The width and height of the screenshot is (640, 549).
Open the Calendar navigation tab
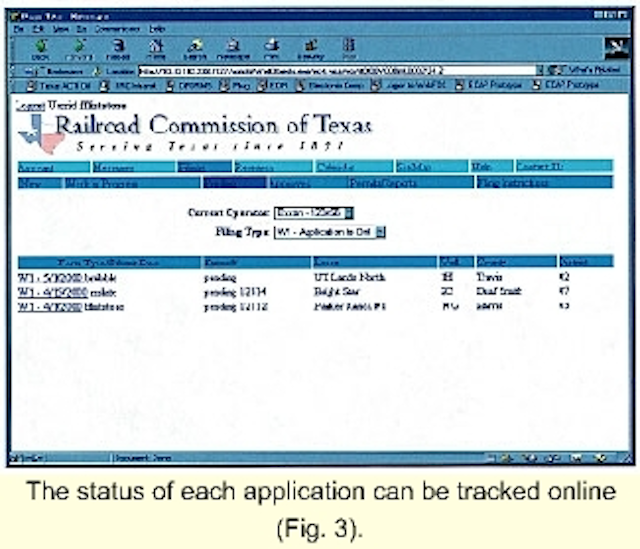click(353, 167)
